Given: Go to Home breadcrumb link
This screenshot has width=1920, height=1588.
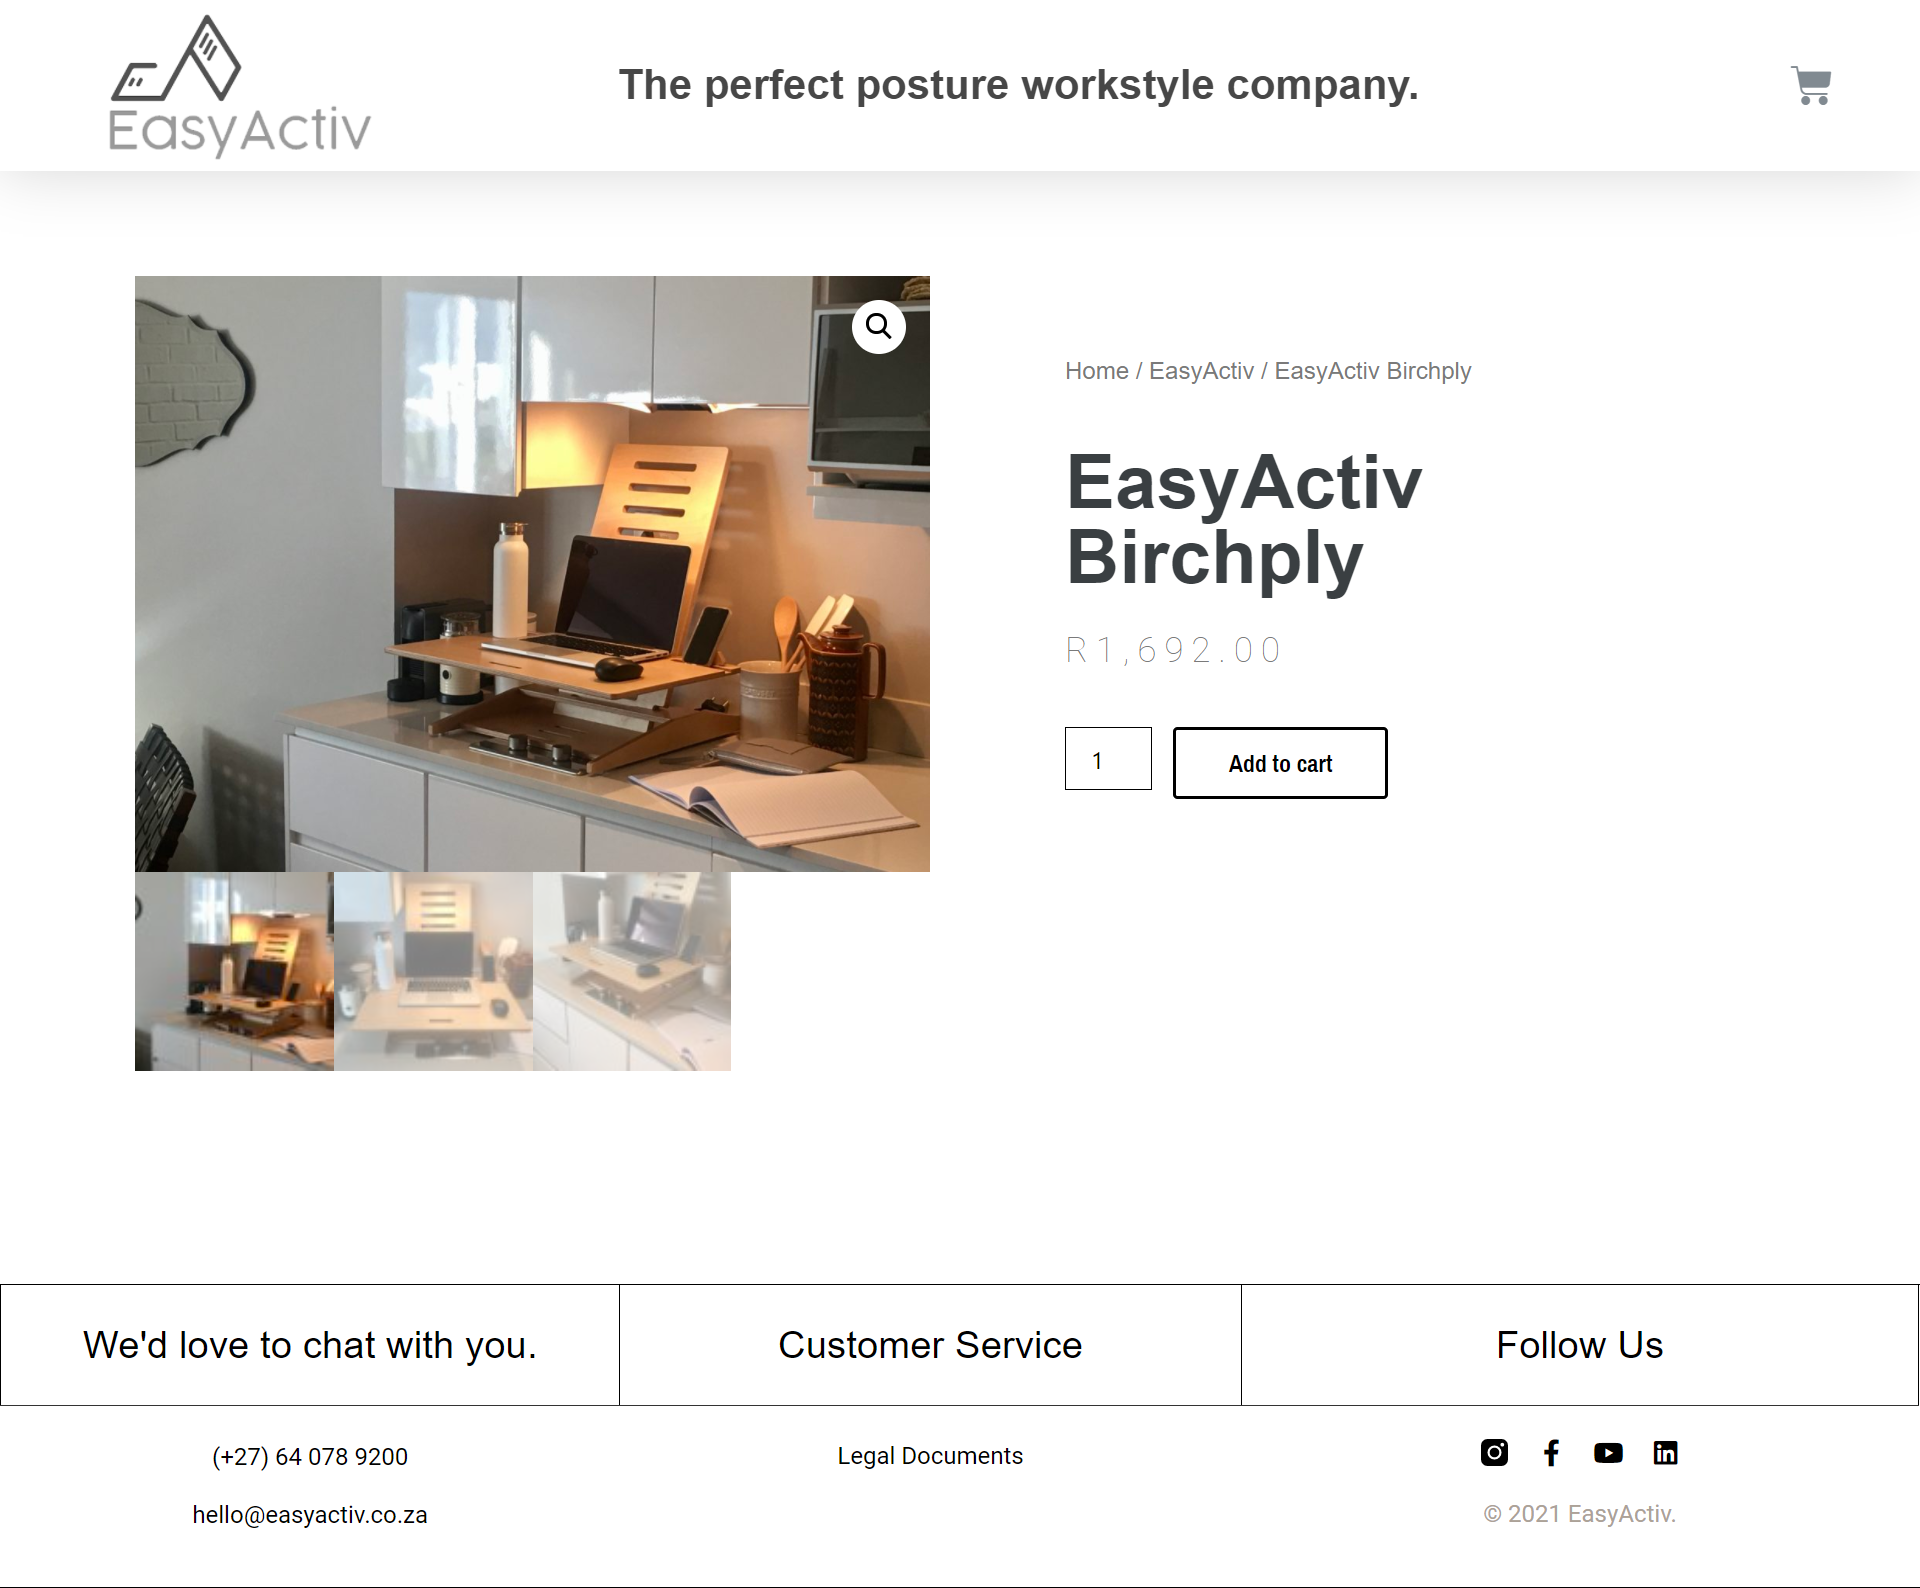Looking at the screenshot, I should point(1096,371).
